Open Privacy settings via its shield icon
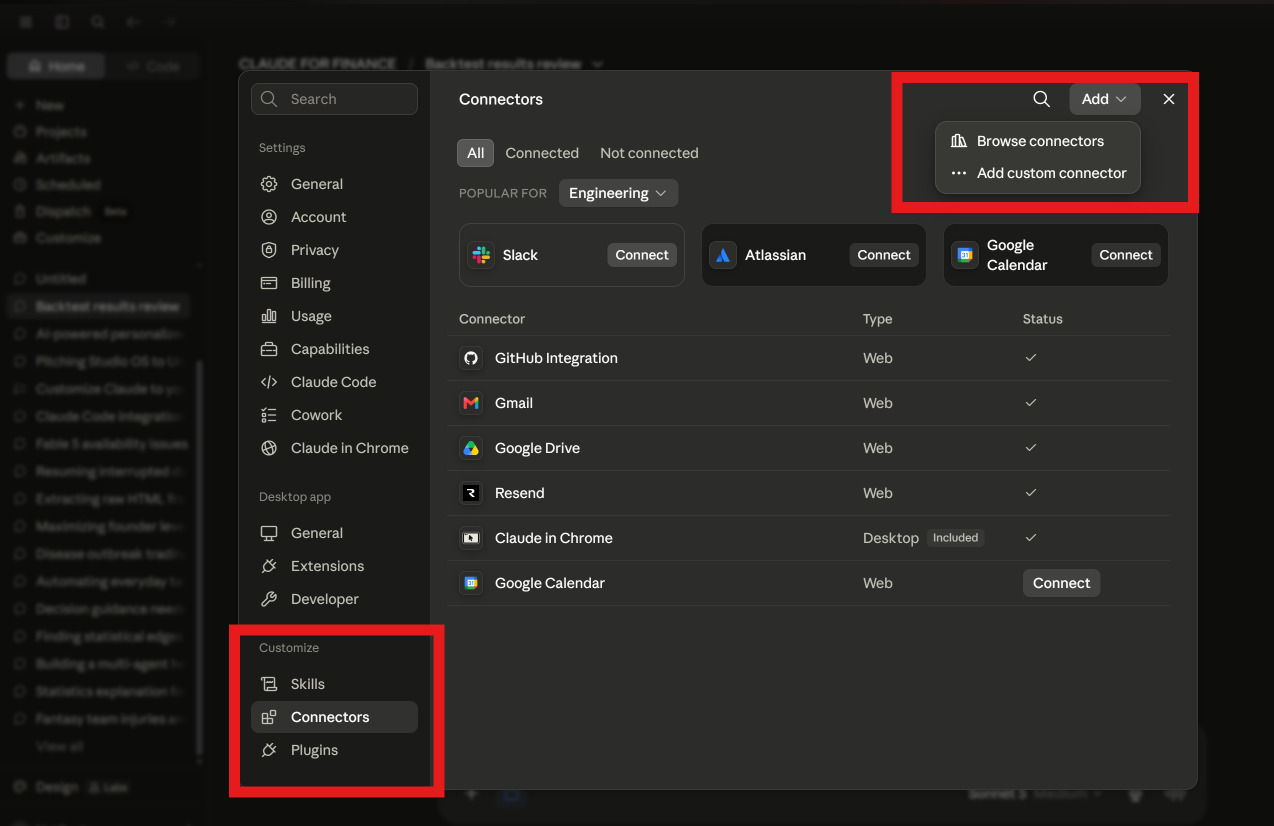The width and height of the screenshot is (1274, 826). (269, 250)
